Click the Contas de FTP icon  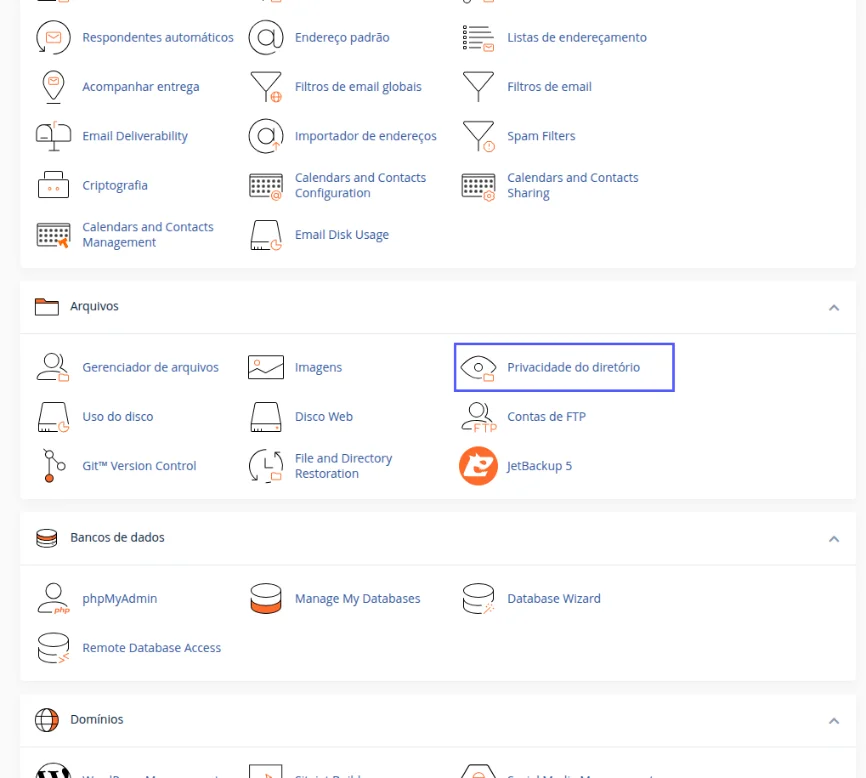(x=479, y=417)
